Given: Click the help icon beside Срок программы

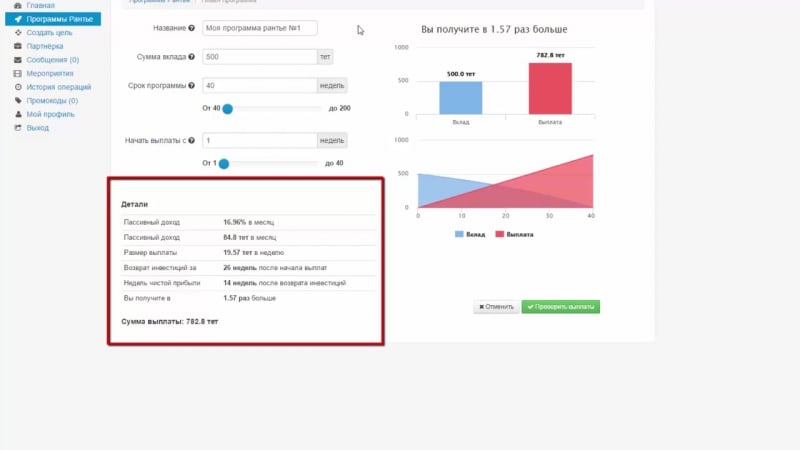Looking at the screenshot, I should pyautogui.click(x=191, y=86).
